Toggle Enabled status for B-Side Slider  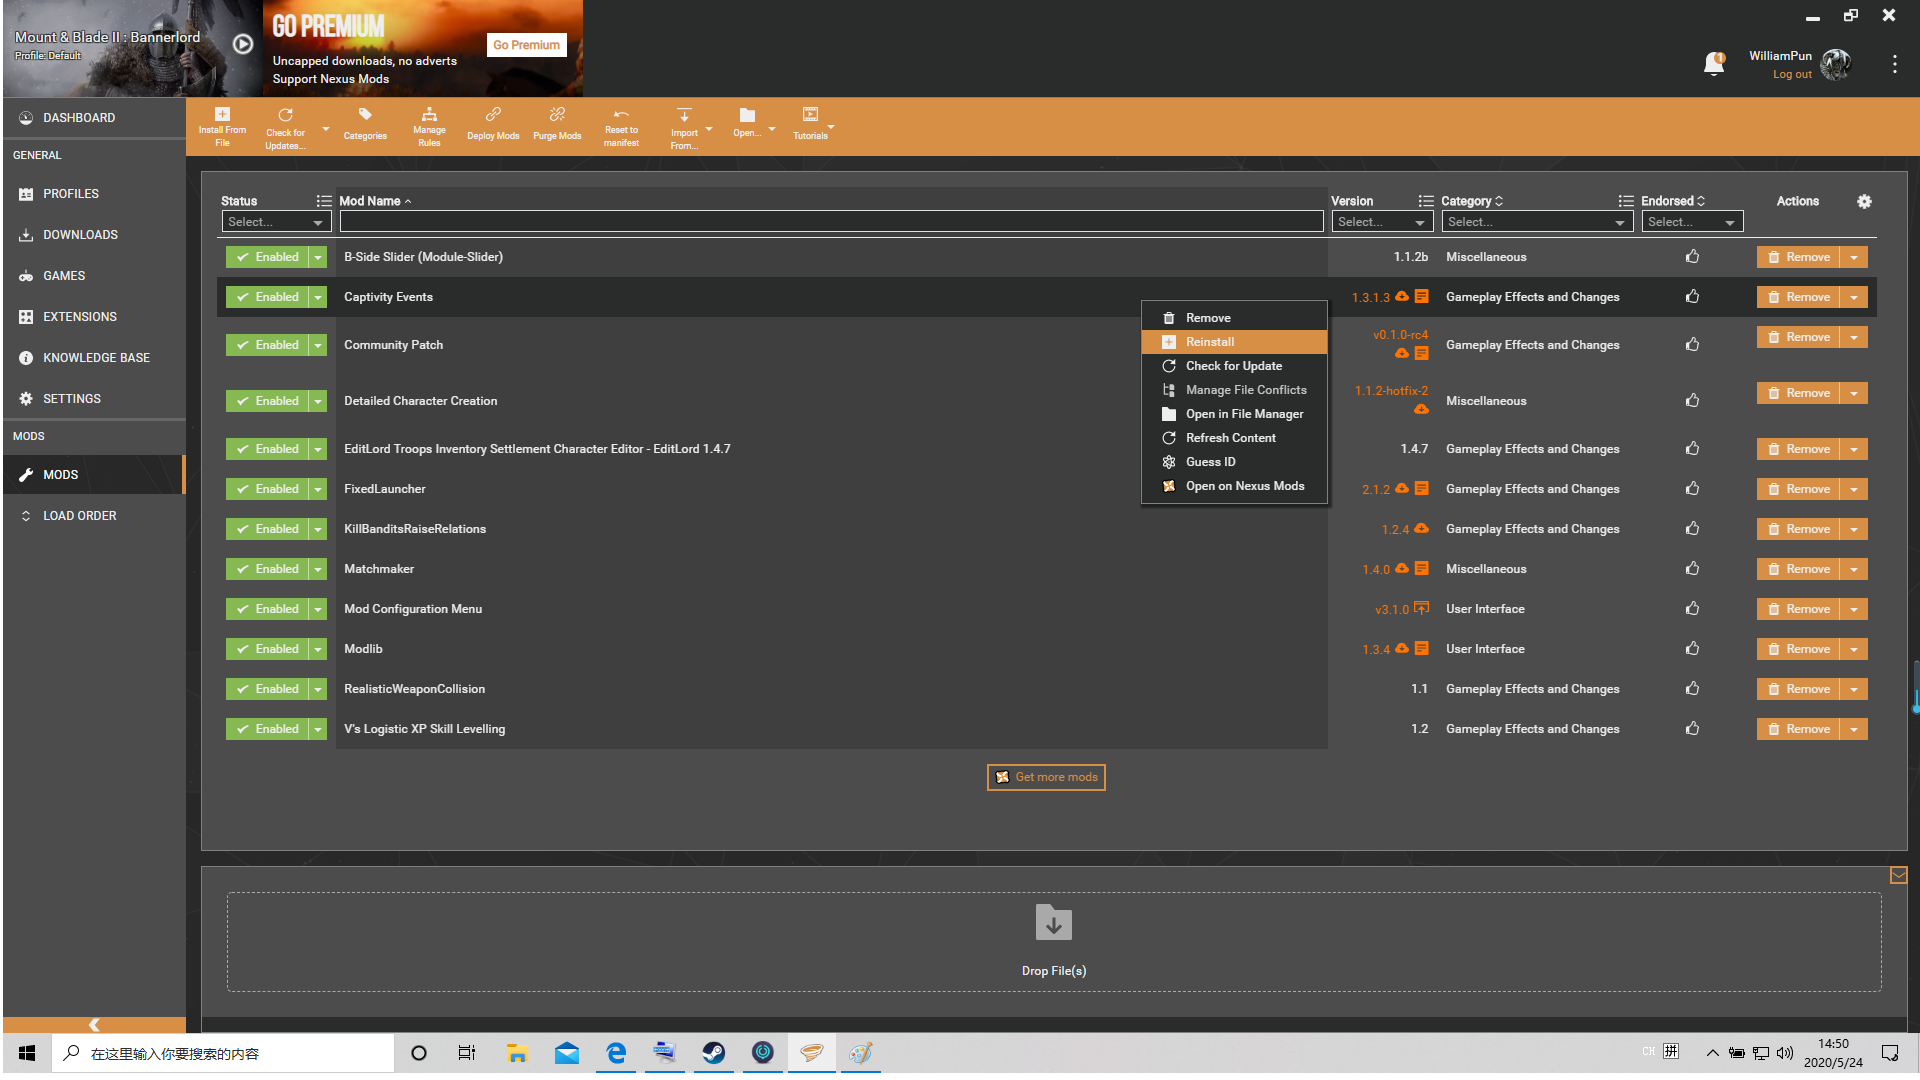[x=267, y=257]
